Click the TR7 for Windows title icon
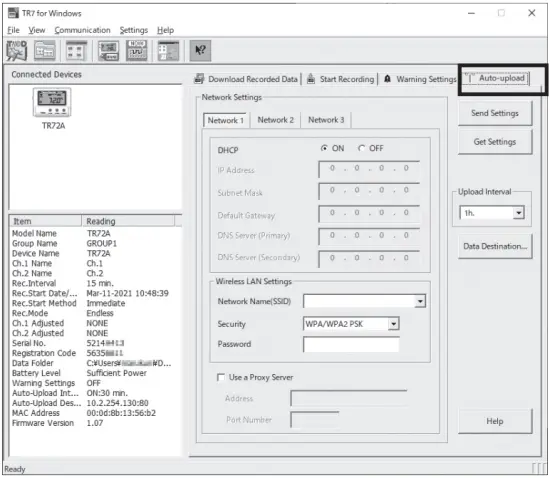Viewport: 550px width, 478px height. (x=13, y=13)
